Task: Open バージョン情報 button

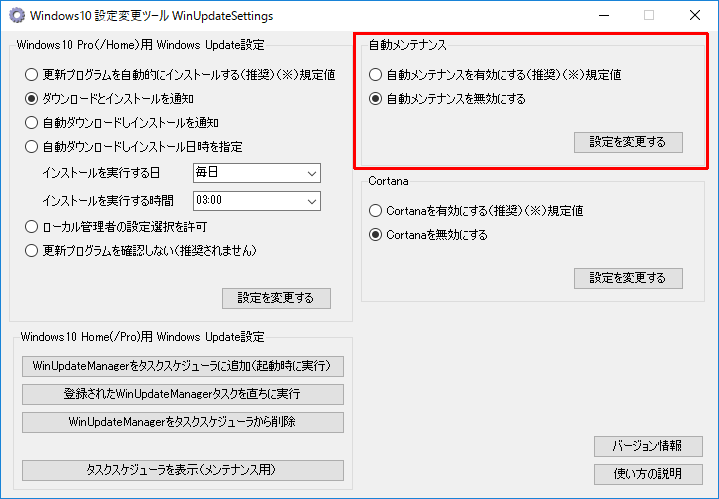Action: [x=648, y=446]
